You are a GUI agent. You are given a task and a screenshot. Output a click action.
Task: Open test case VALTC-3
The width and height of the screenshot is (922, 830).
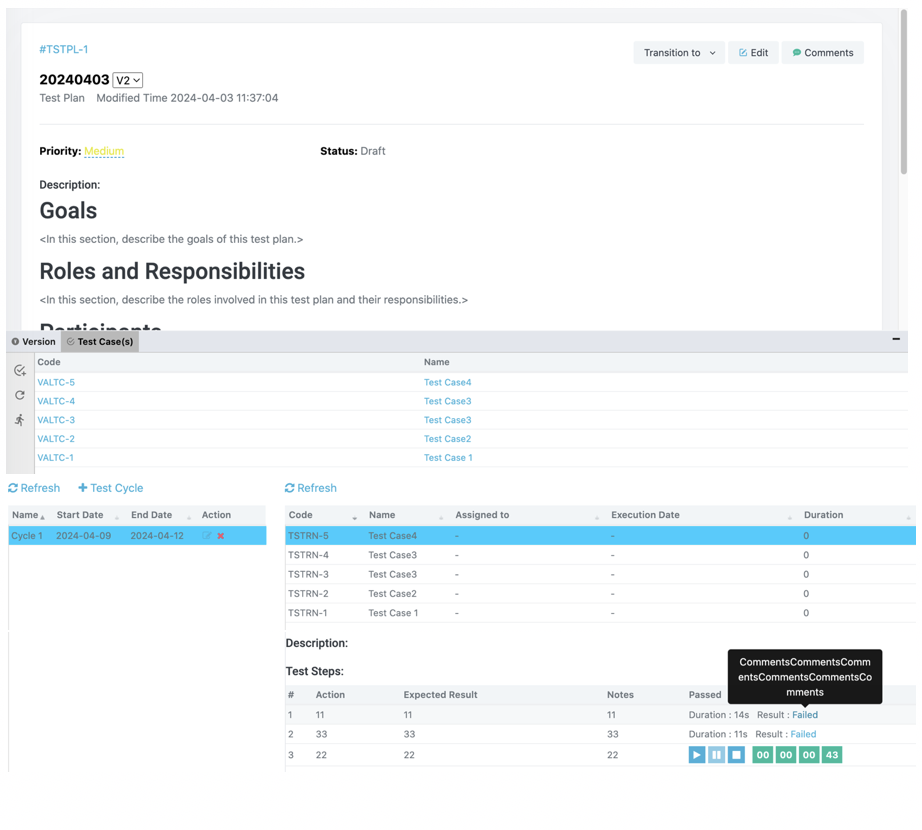click(56, 420)
